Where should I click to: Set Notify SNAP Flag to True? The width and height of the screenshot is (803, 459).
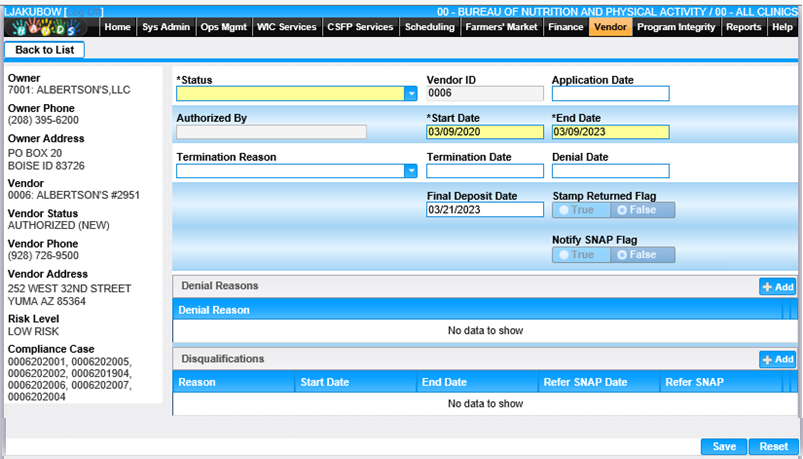tap(581, 255)
